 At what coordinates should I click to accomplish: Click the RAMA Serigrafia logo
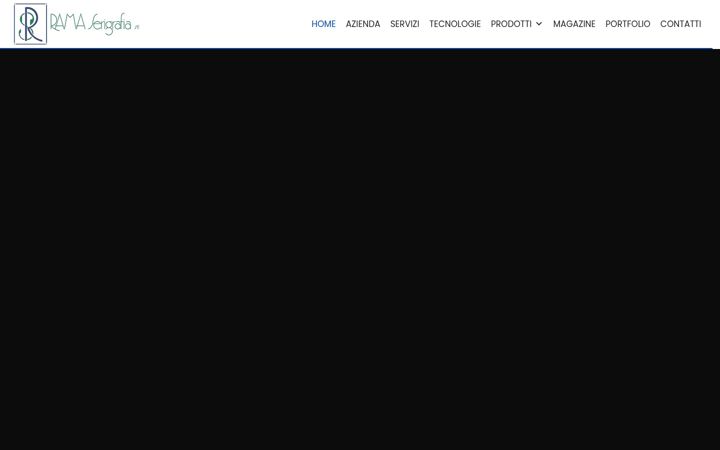(76, 24)
